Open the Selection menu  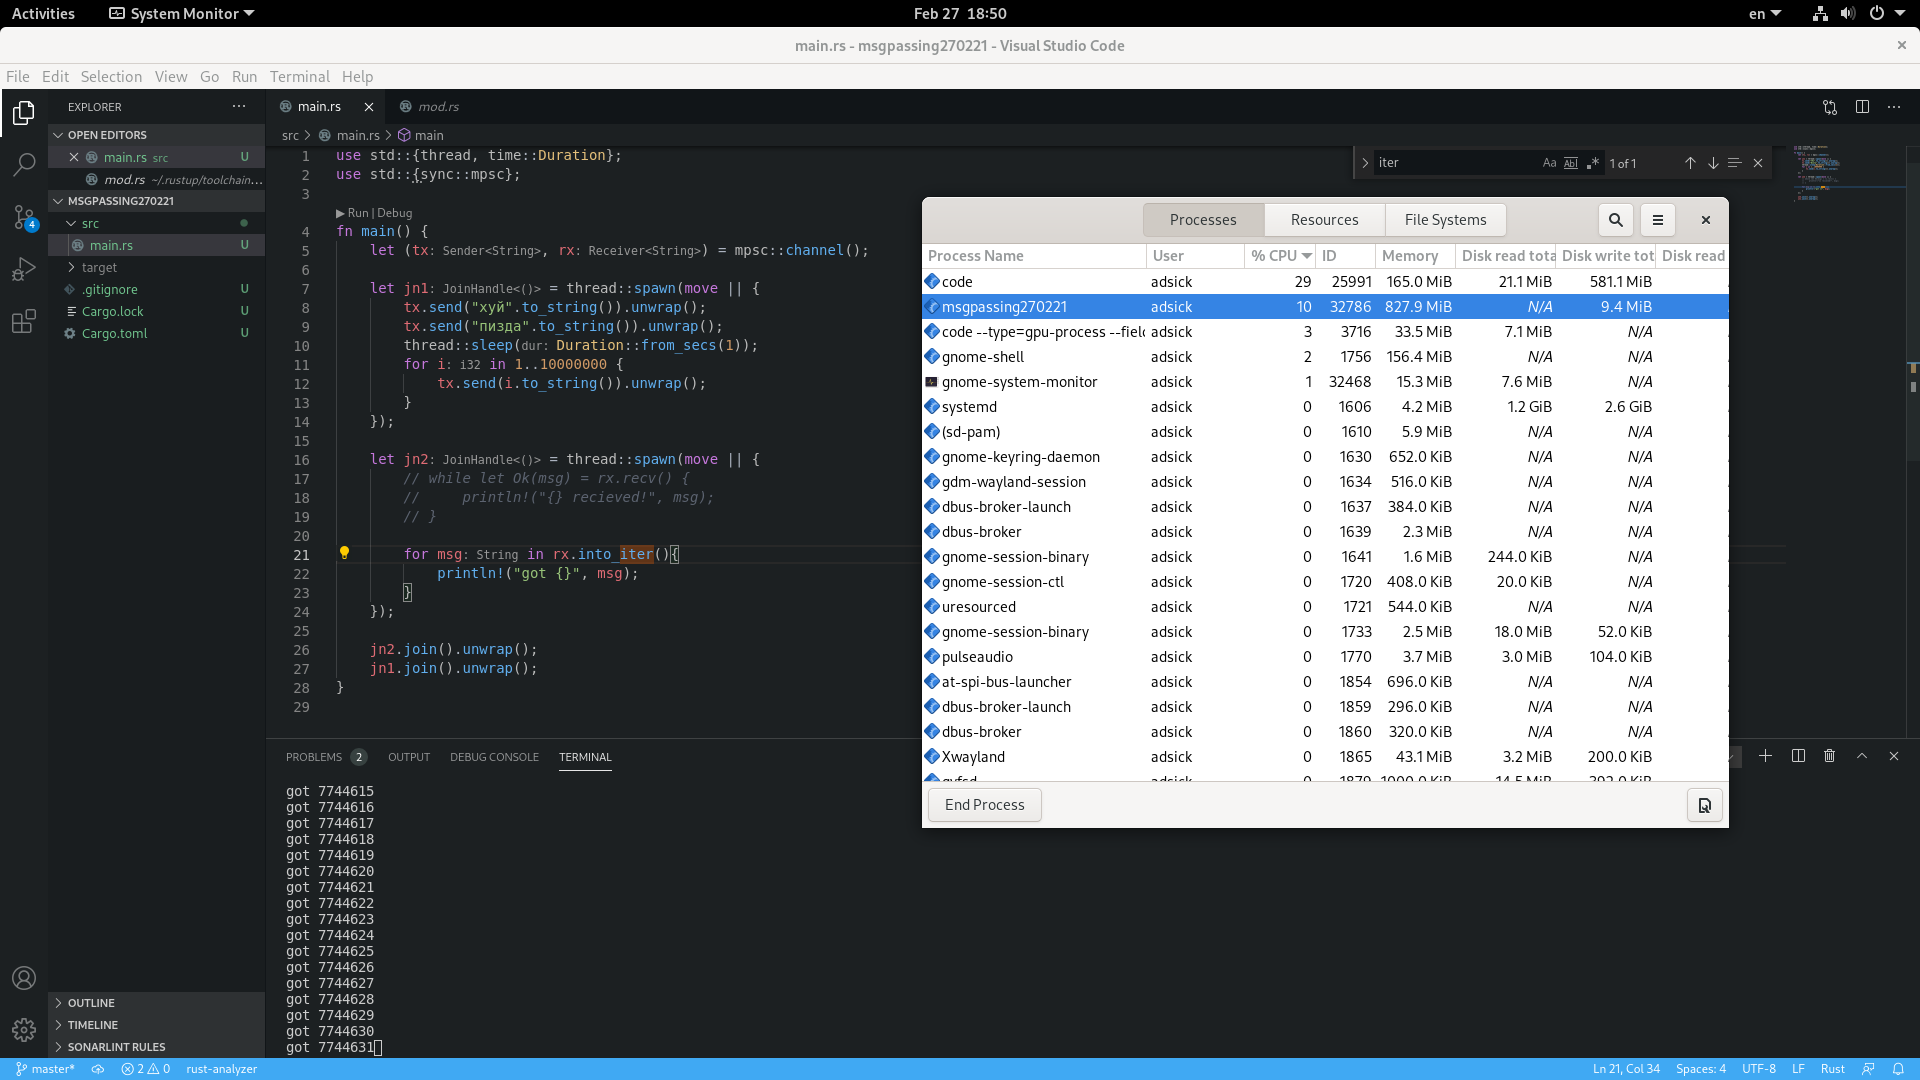pos(111,77)
